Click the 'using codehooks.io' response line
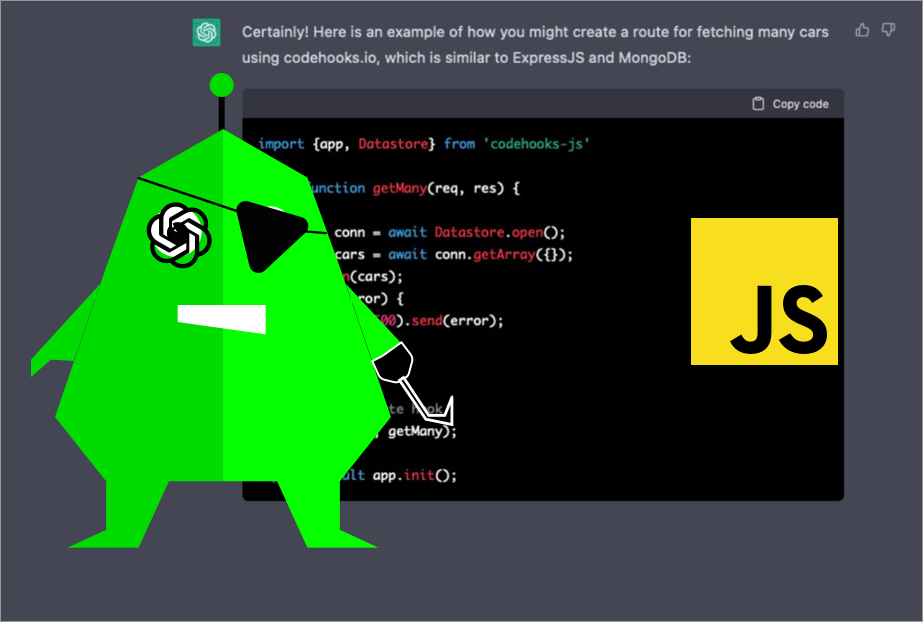This screenshot has height=622, width=923. (466, 58)
